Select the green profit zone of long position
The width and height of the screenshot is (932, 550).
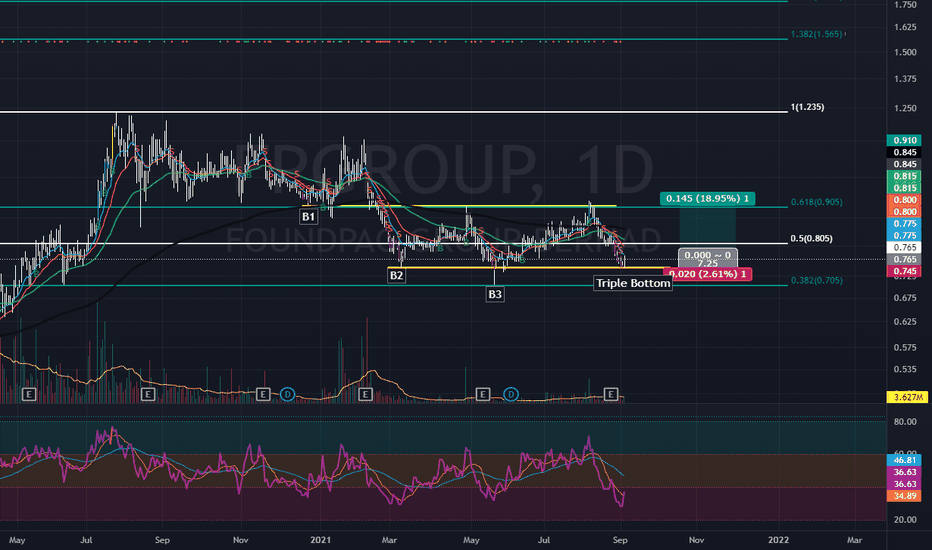coord(707,227)
